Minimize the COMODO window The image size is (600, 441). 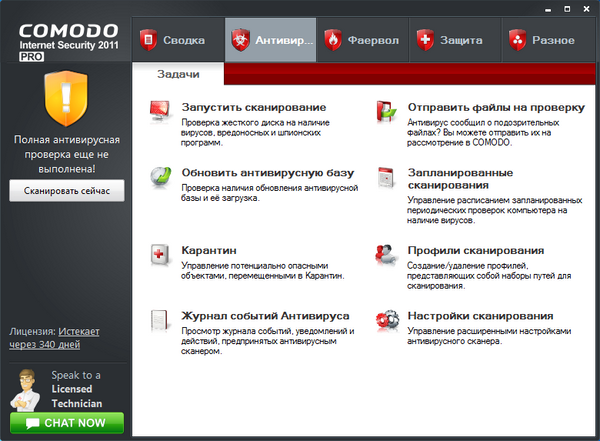[548, 9]
